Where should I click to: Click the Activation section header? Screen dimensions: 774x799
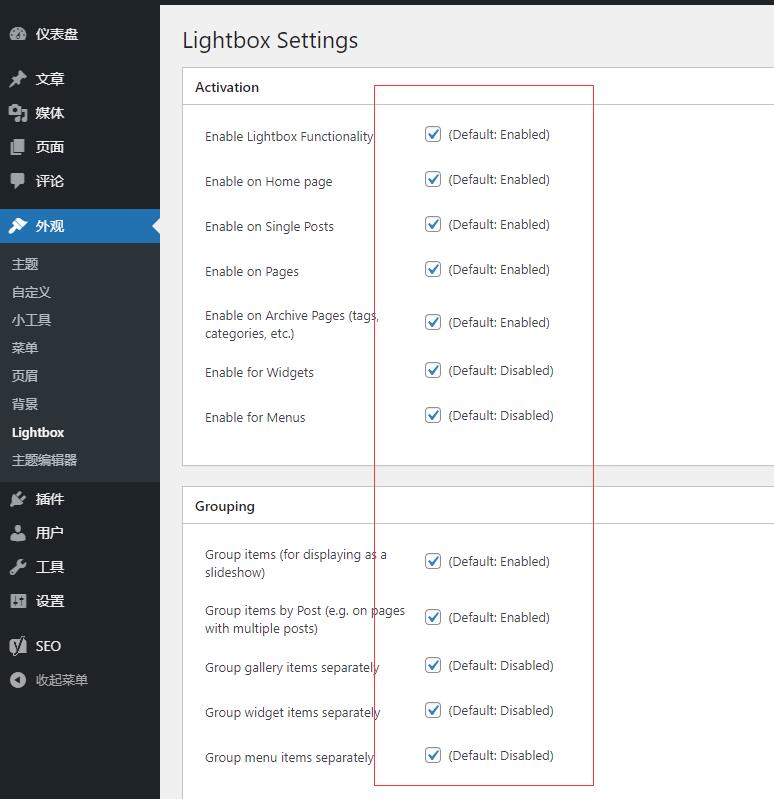(x=227, y=87)
